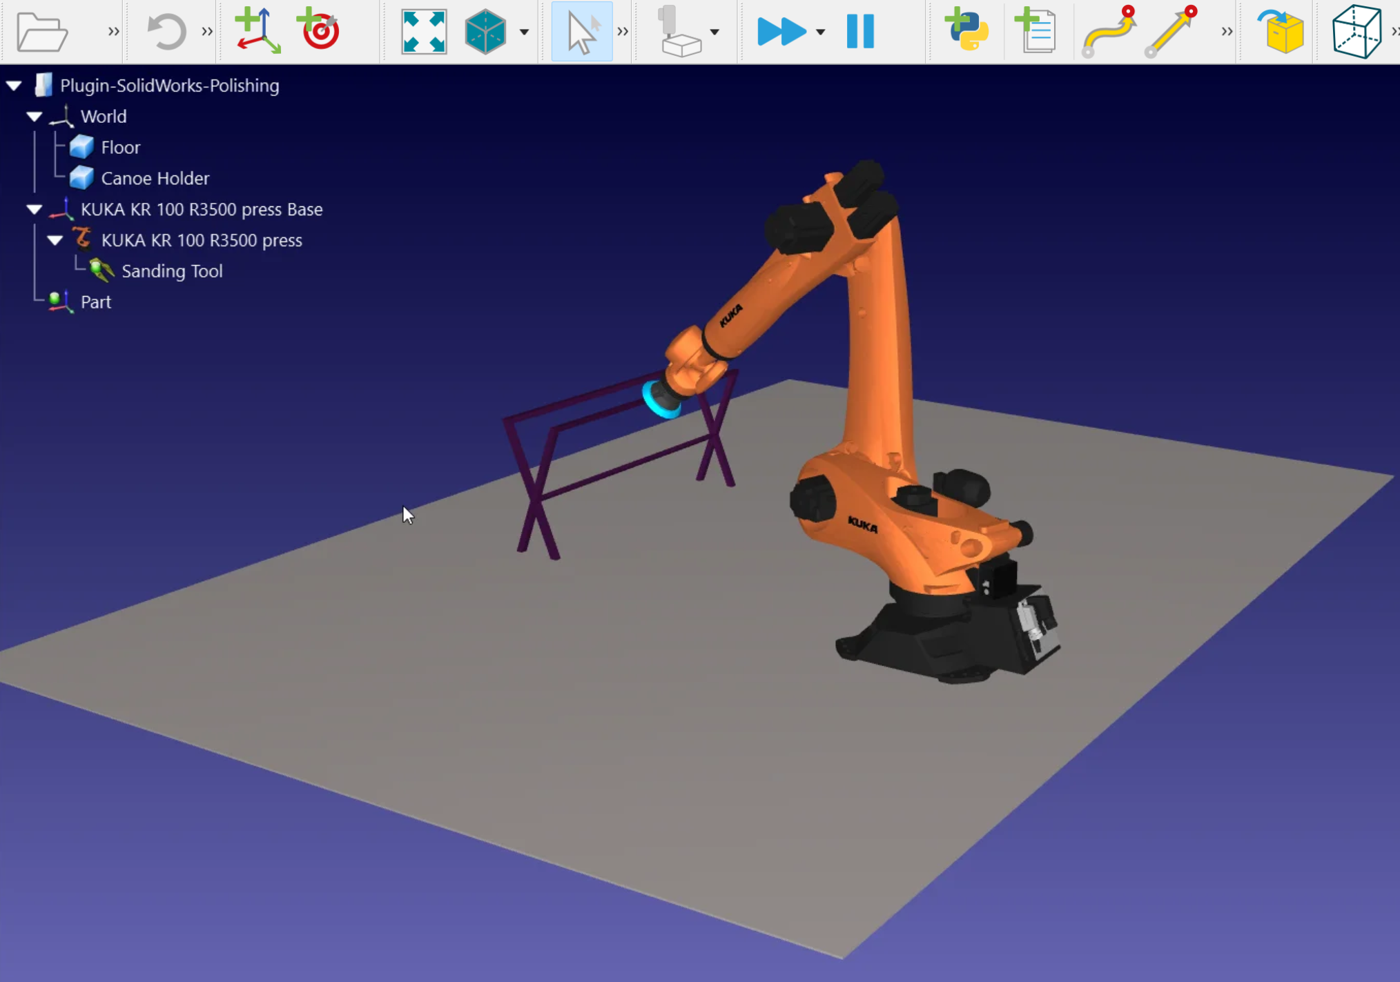The width and height of the screenshot is (1400, 982).
Task: Add a new Python program
Action: click(x=966, y=31)
